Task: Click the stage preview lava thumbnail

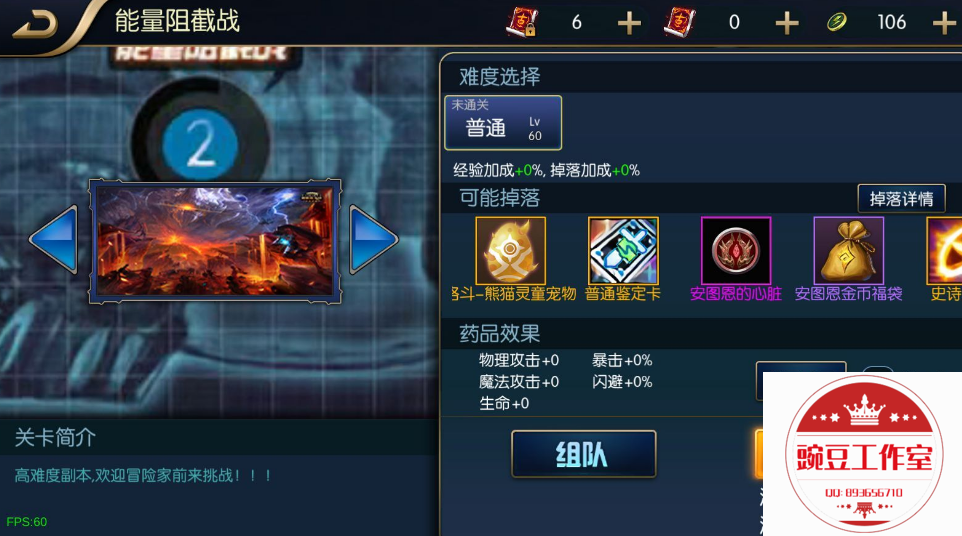Action: 215,242
